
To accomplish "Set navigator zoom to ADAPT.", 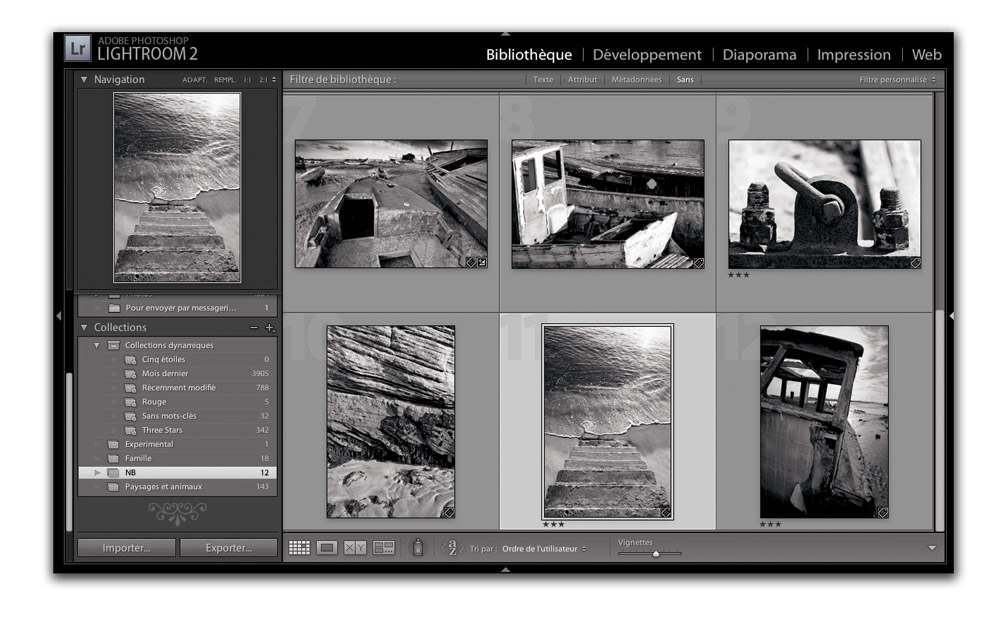I will pyautogui.click(x=195, y=80).
